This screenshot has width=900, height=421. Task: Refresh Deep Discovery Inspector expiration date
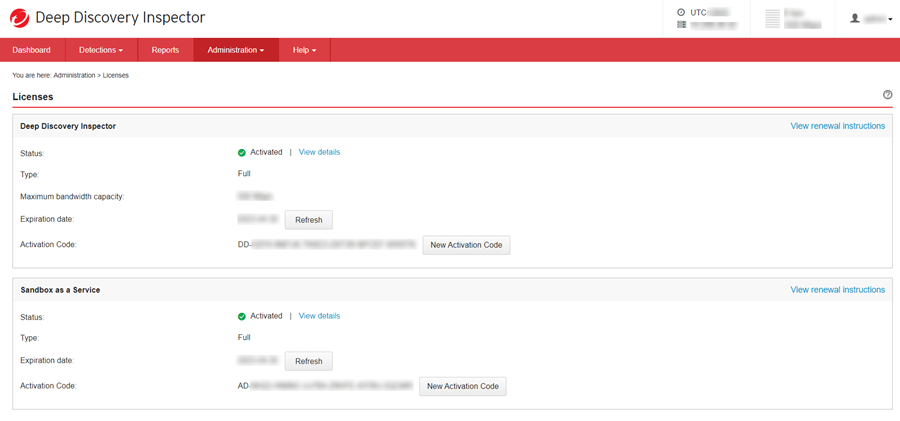[308, 220]
